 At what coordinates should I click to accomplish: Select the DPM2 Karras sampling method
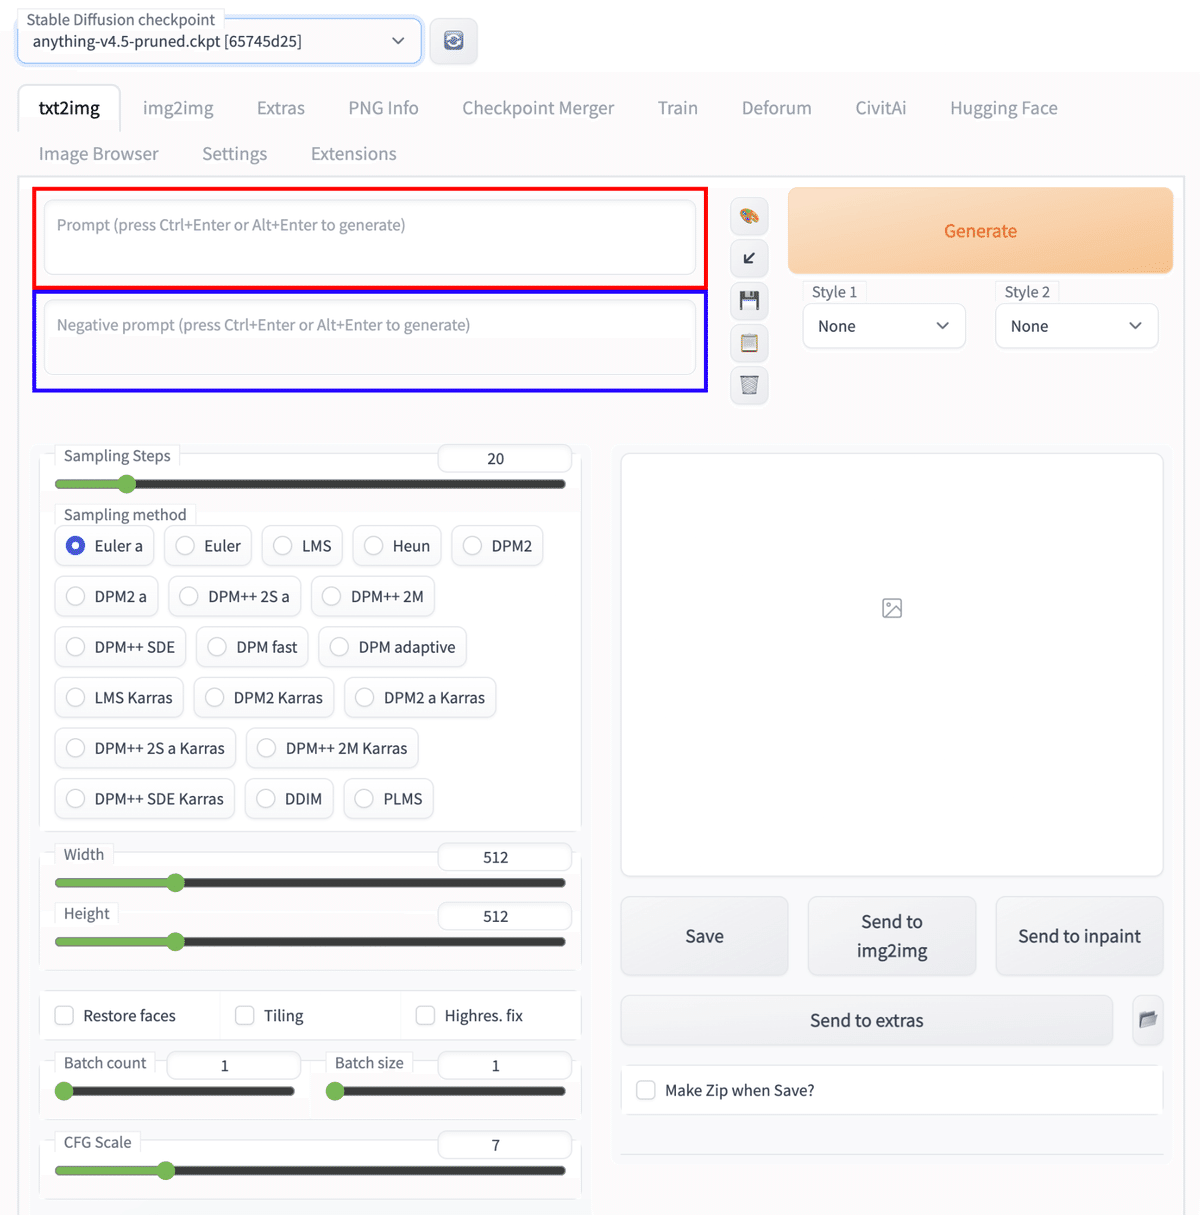point(264,698)
